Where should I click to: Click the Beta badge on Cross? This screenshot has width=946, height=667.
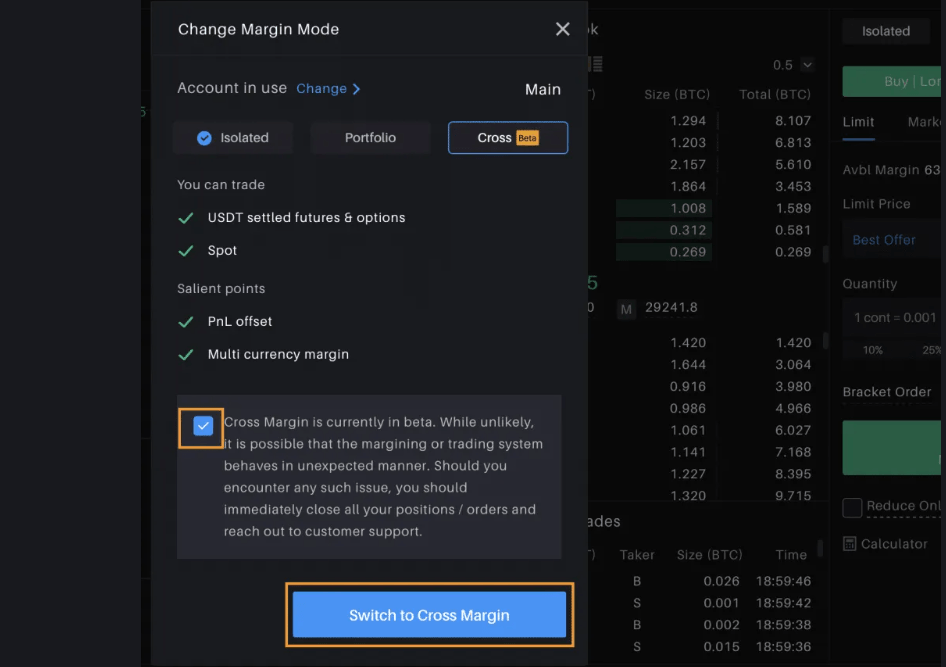pos(527,138)
